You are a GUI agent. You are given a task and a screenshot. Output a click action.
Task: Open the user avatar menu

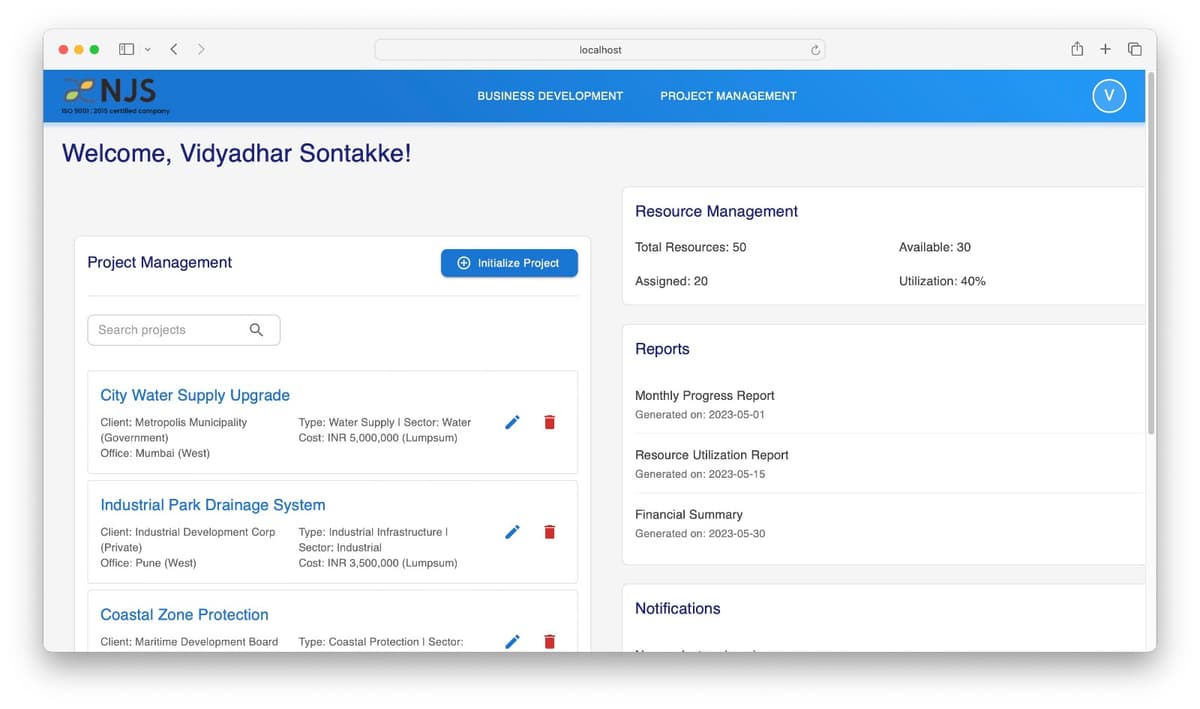[1108, 96]
